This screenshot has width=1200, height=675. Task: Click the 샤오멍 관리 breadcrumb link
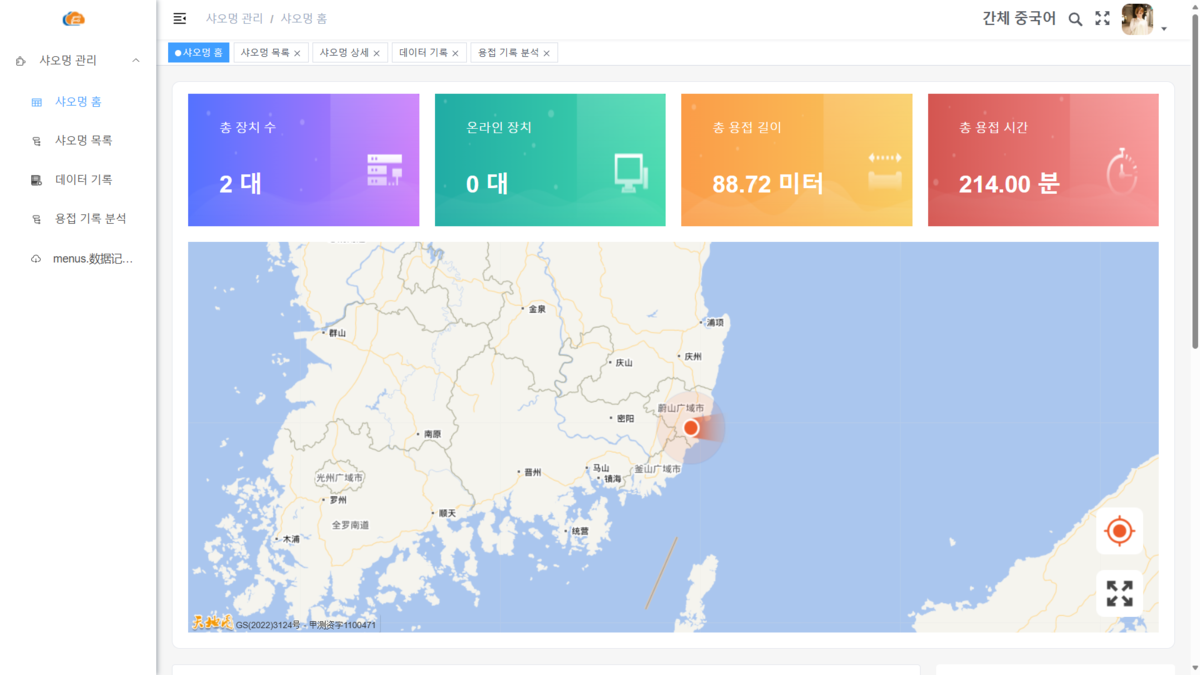tap(235, 18)
